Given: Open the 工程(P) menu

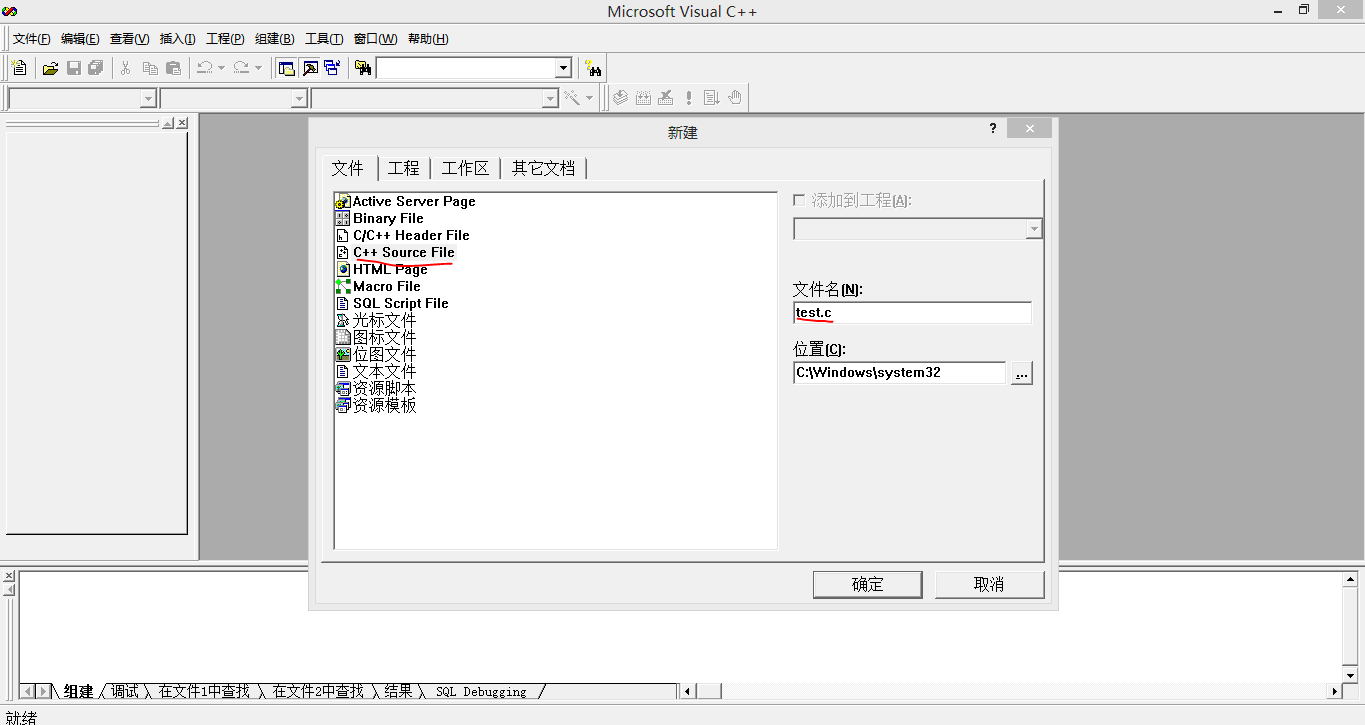Looking at the screenshot, I should coord(225,39).
